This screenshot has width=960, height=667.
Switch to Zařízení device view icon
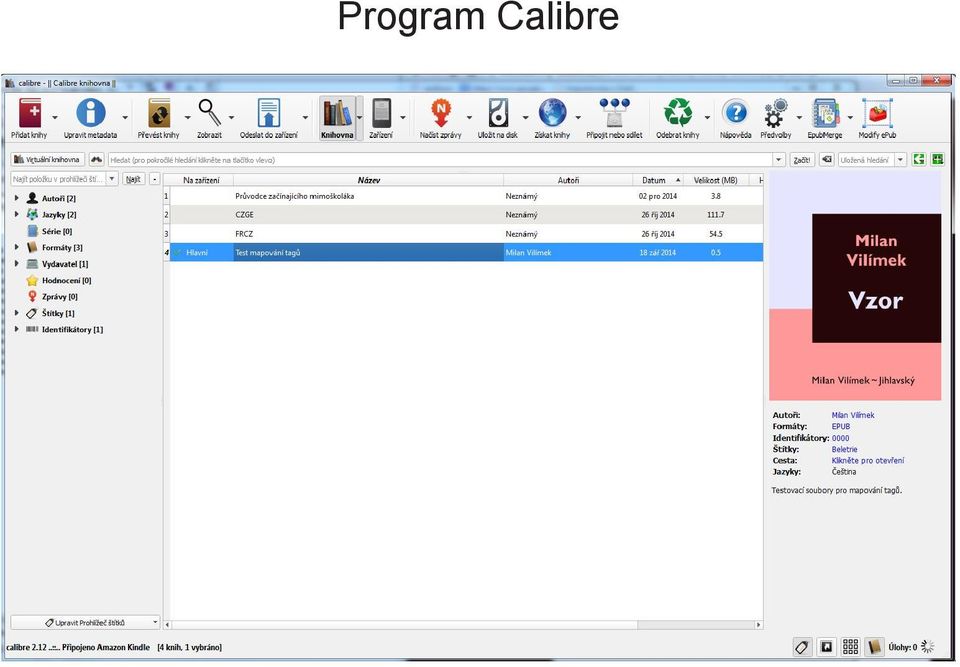click(381, 113)
